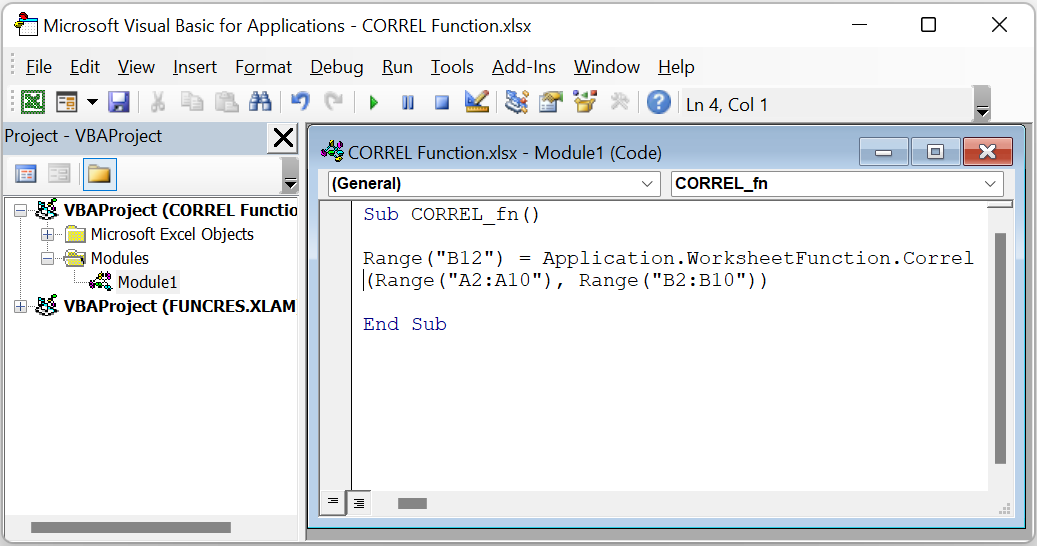Click Project pane horizontal scrollbar
1037x546 pixels.
131,527
